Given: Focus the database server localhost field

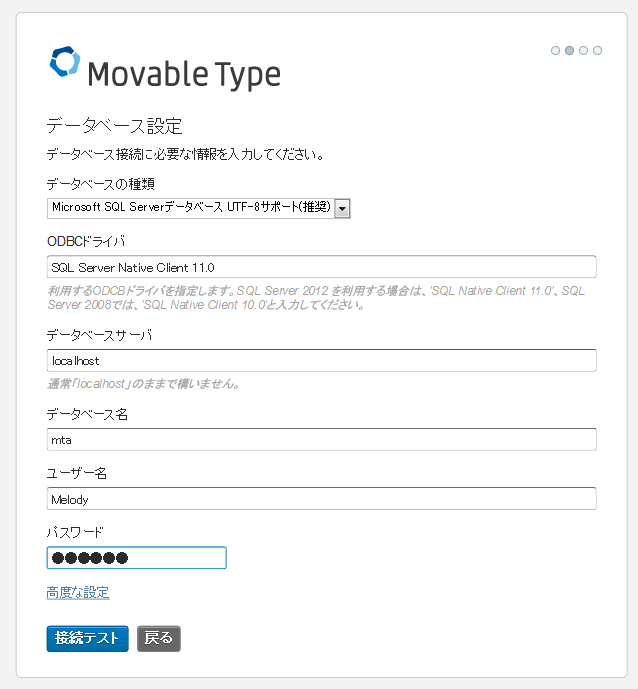Looking at the screenshot, I should point(322,360).
